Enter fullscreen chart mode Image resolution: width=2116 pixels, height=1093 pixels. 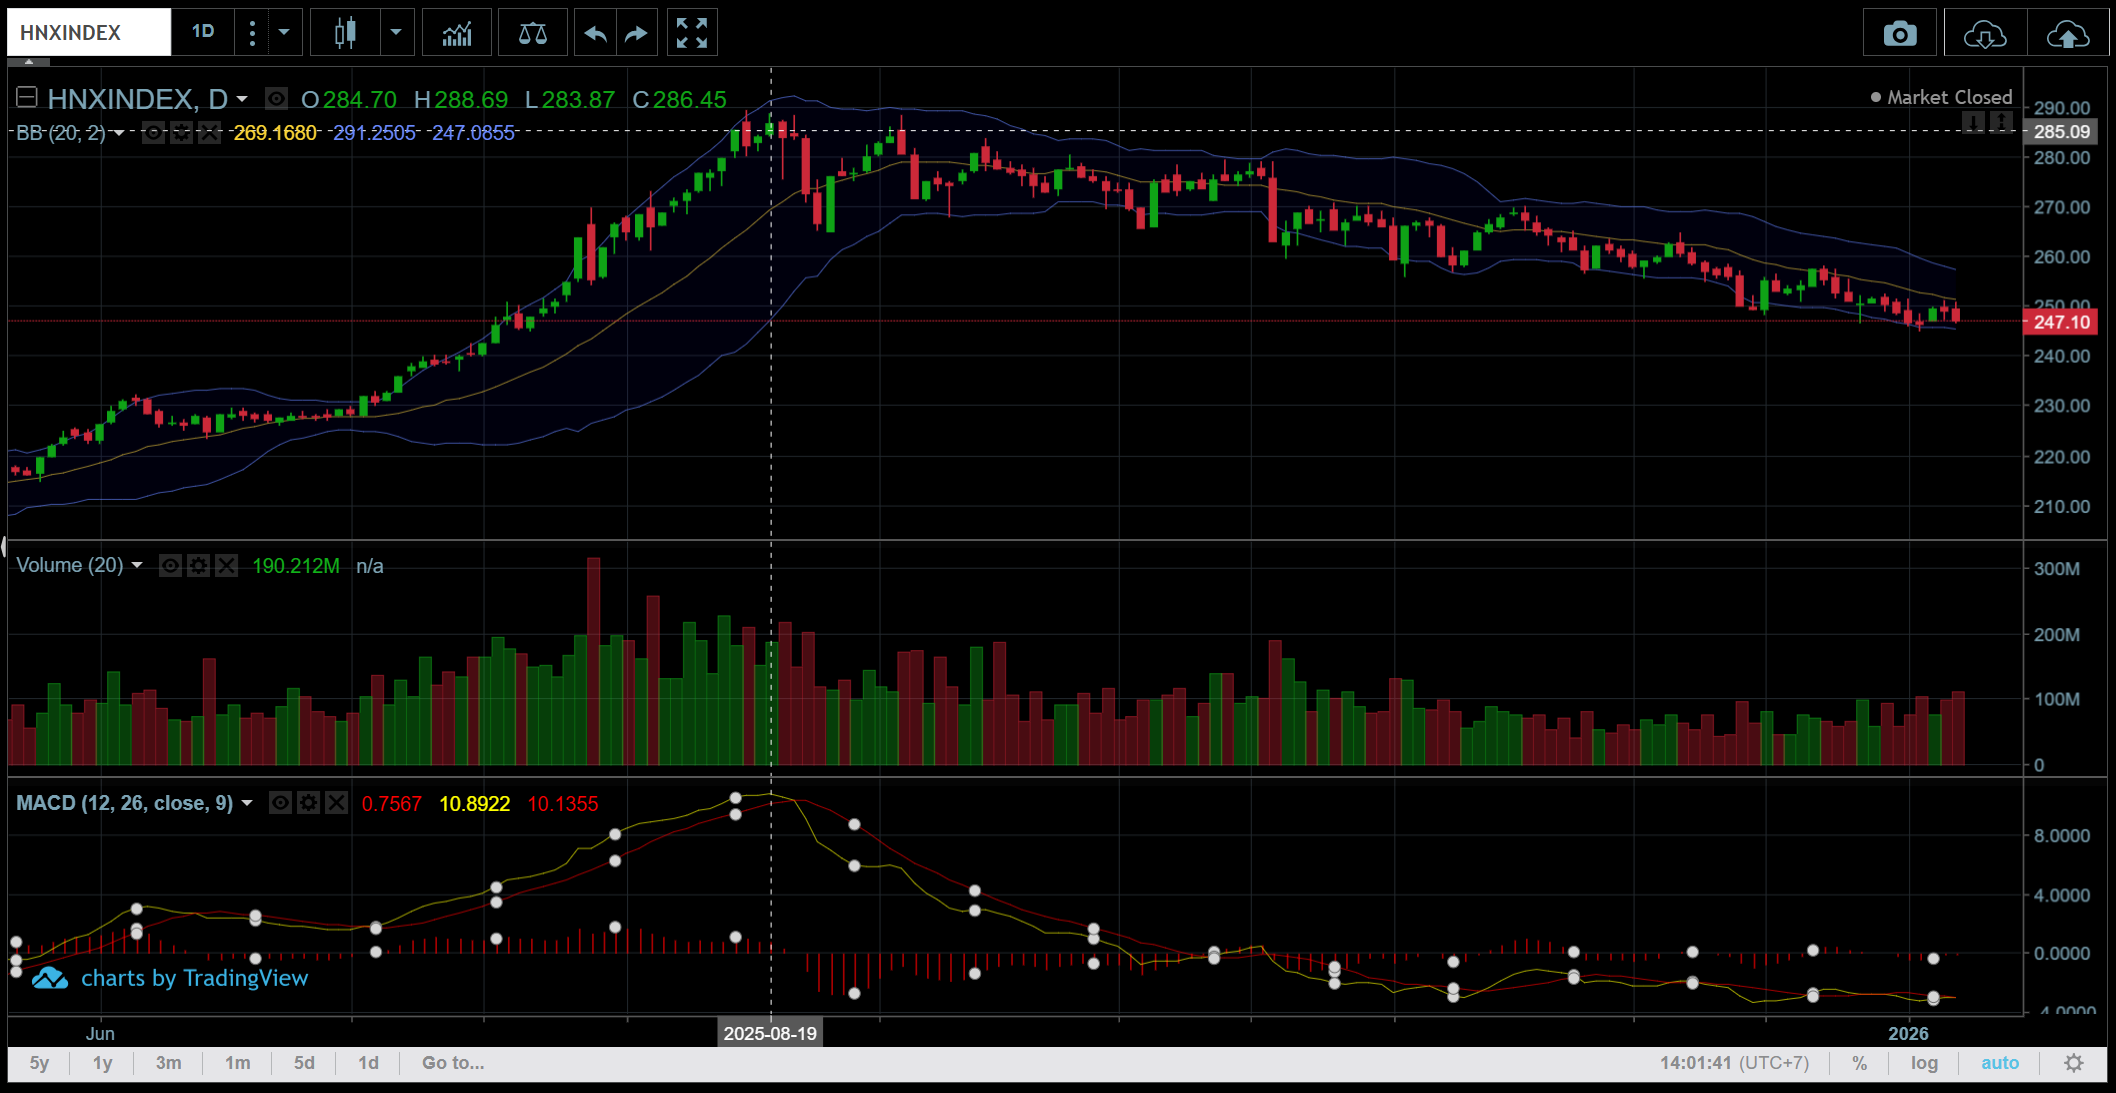[x=691, y=33]
